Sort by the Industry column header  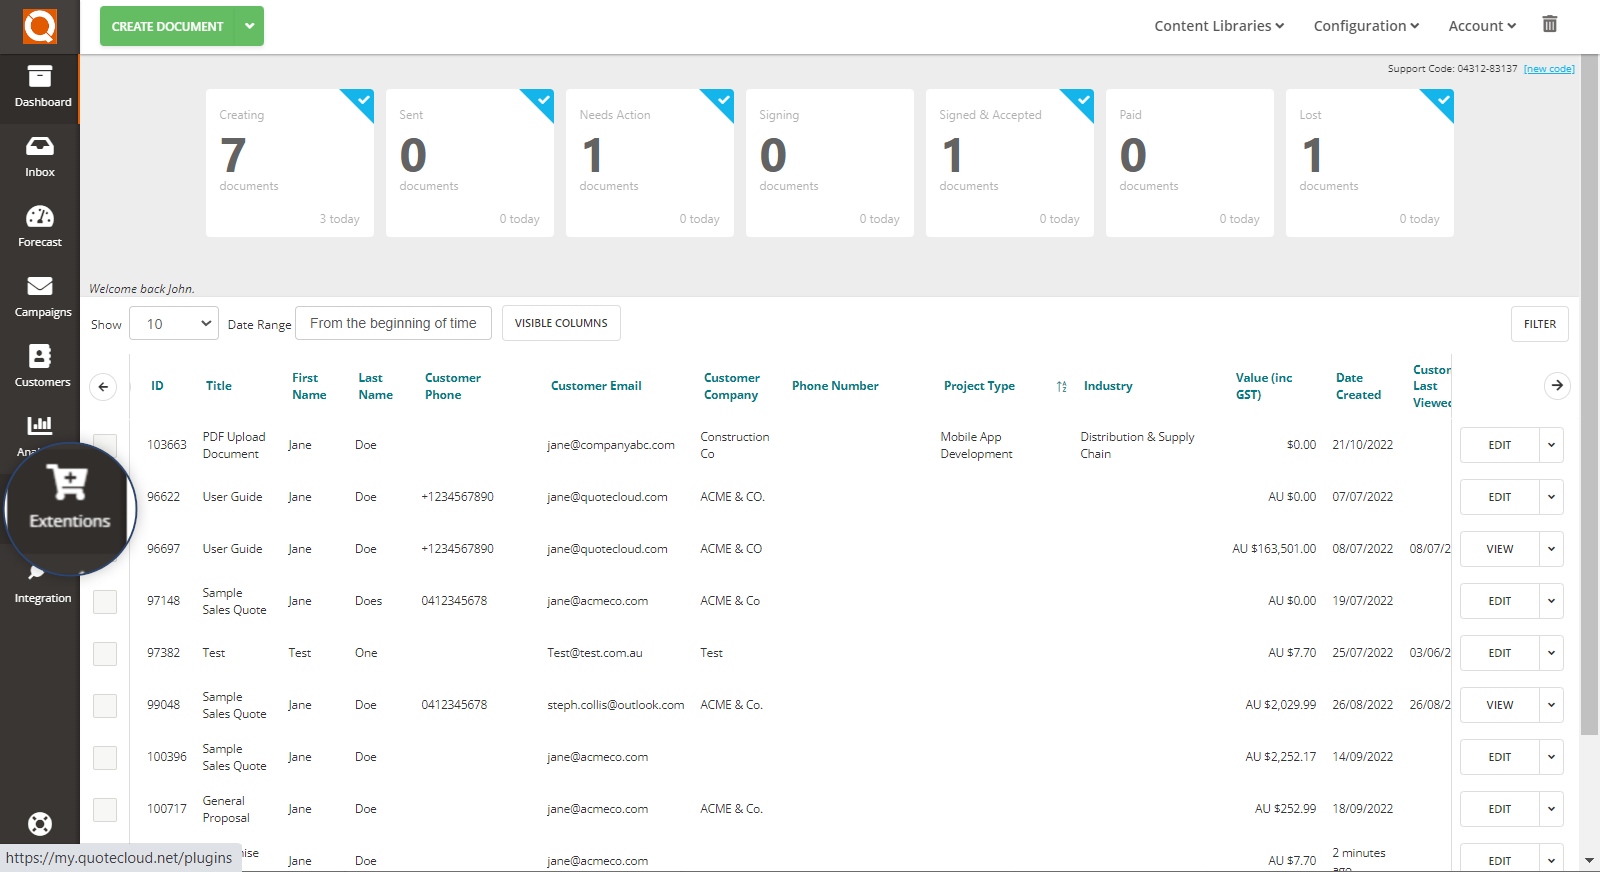pos(1108,386)
